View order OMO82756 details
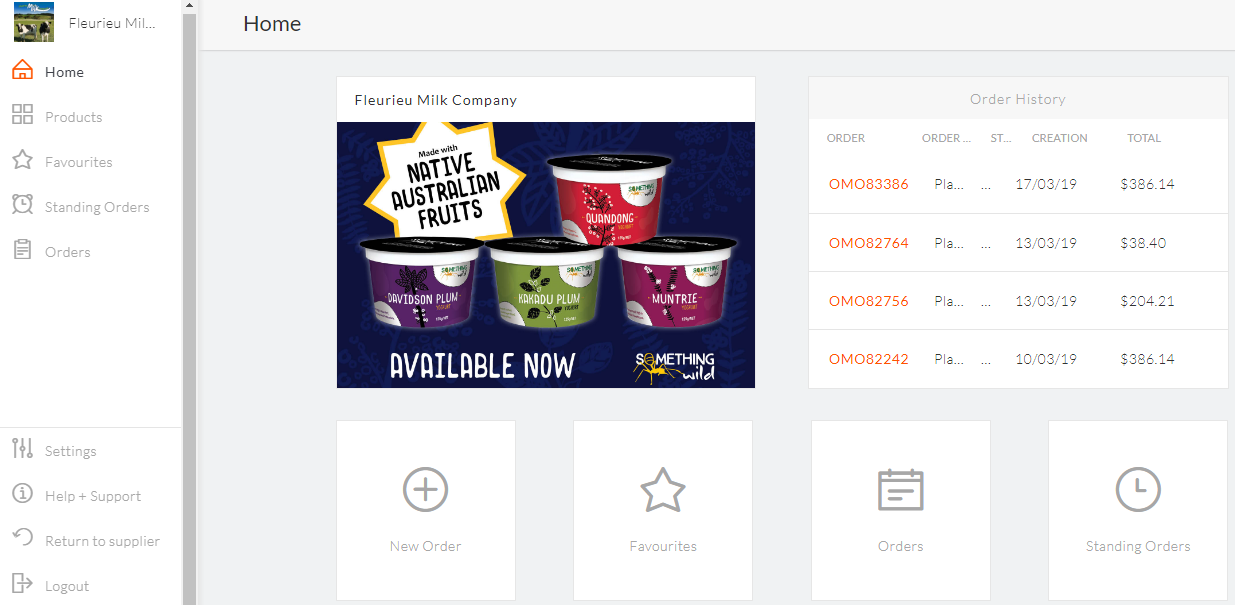Image resolution: width=1235 pixels, height=605 pixels. click(x=869, y=301)
